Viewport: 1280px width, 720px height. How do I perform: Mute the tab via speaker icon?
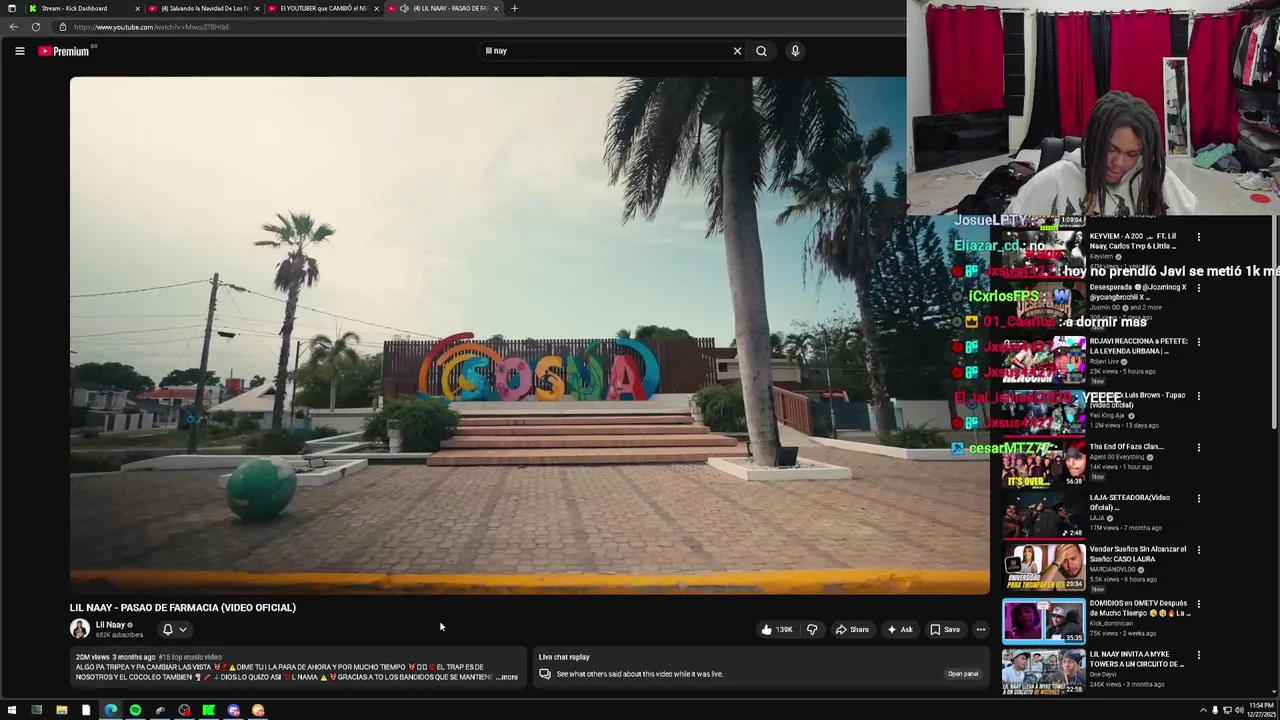pos(404,8)
